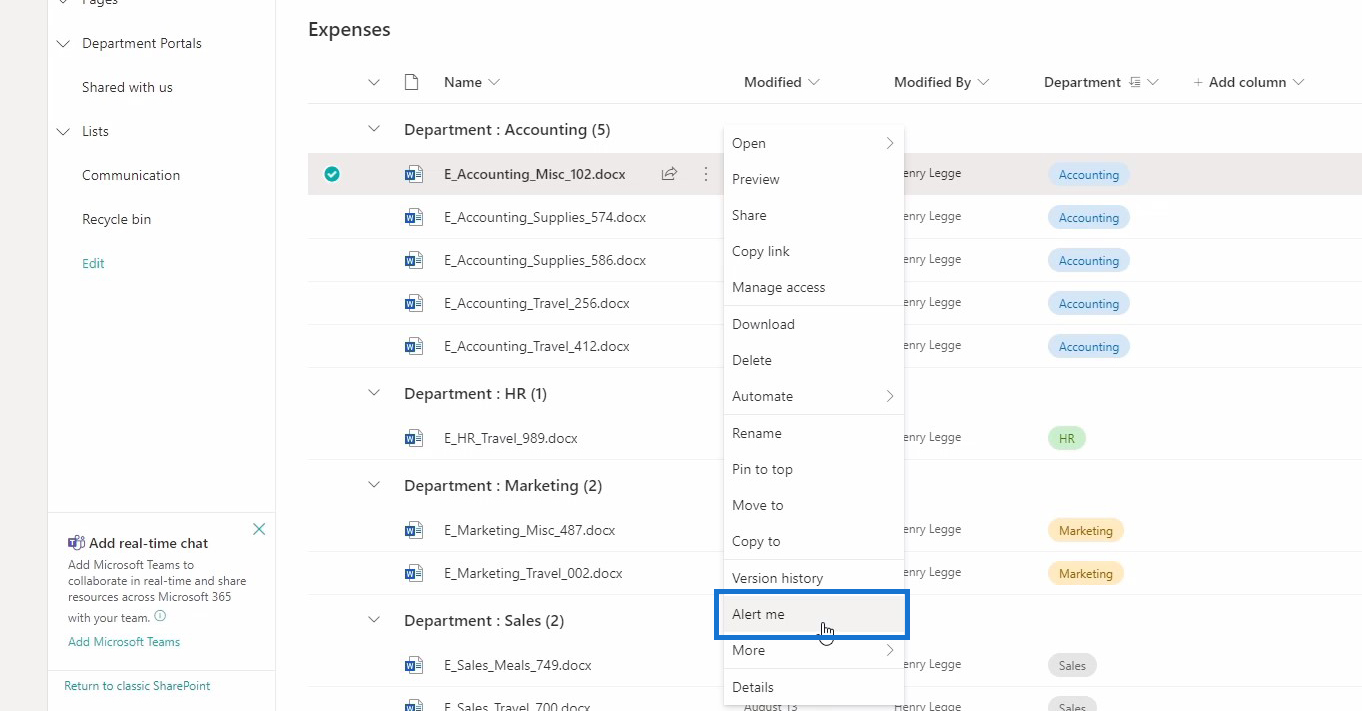Click the file type column icon
The width and height of the screenshot is (1362, 711).
tap(411, 82)
